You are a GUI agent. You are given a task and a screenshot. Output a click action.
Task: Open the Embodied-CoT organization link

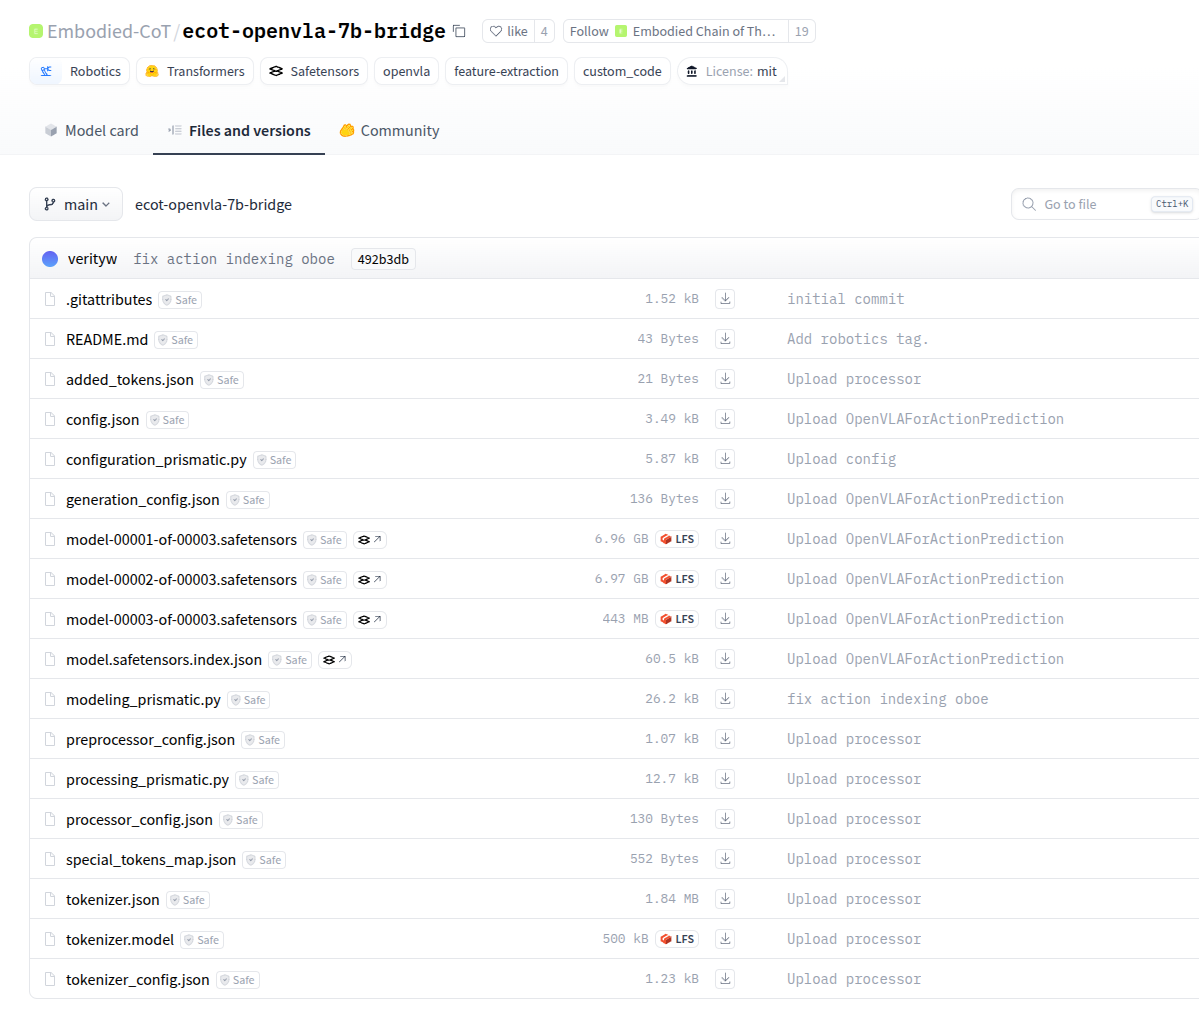point(109,31)
